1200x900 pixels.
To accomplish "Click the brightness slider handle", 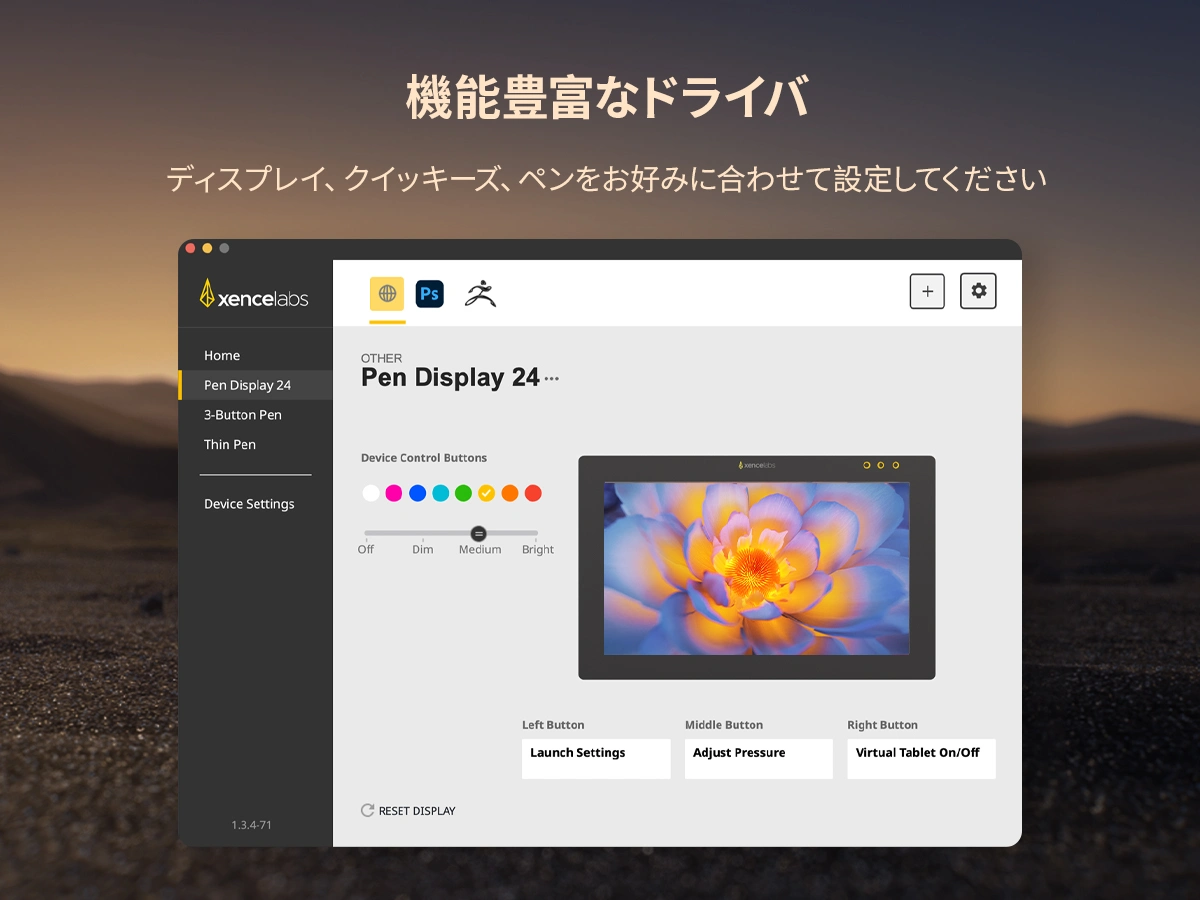I will click(x=478, y=533).
